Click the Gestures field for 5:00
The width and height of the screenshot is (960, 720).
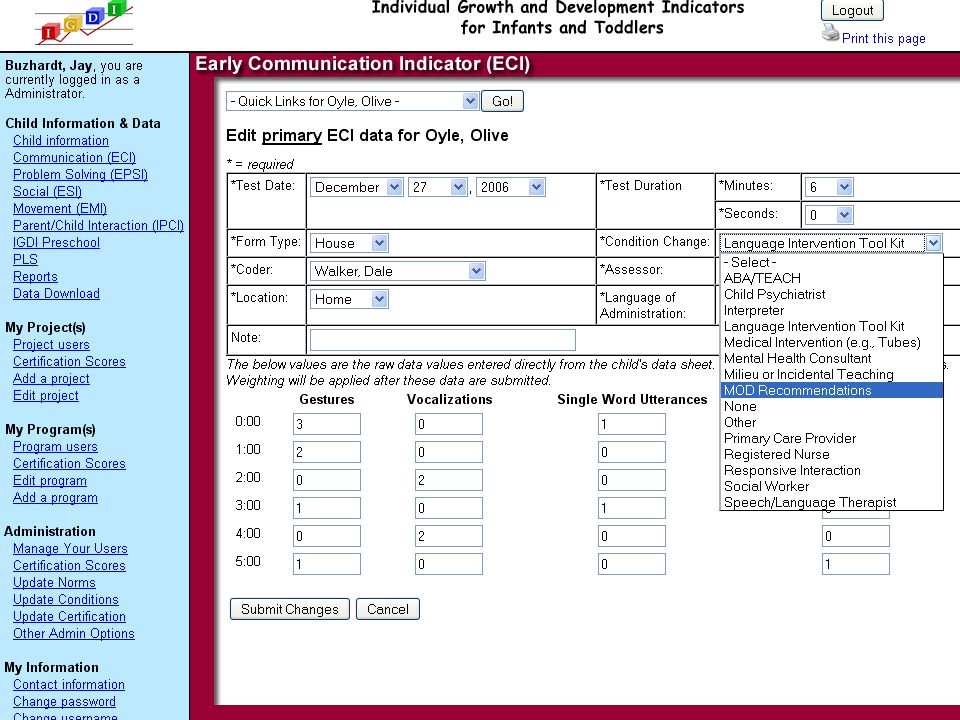tap(327, 564)
